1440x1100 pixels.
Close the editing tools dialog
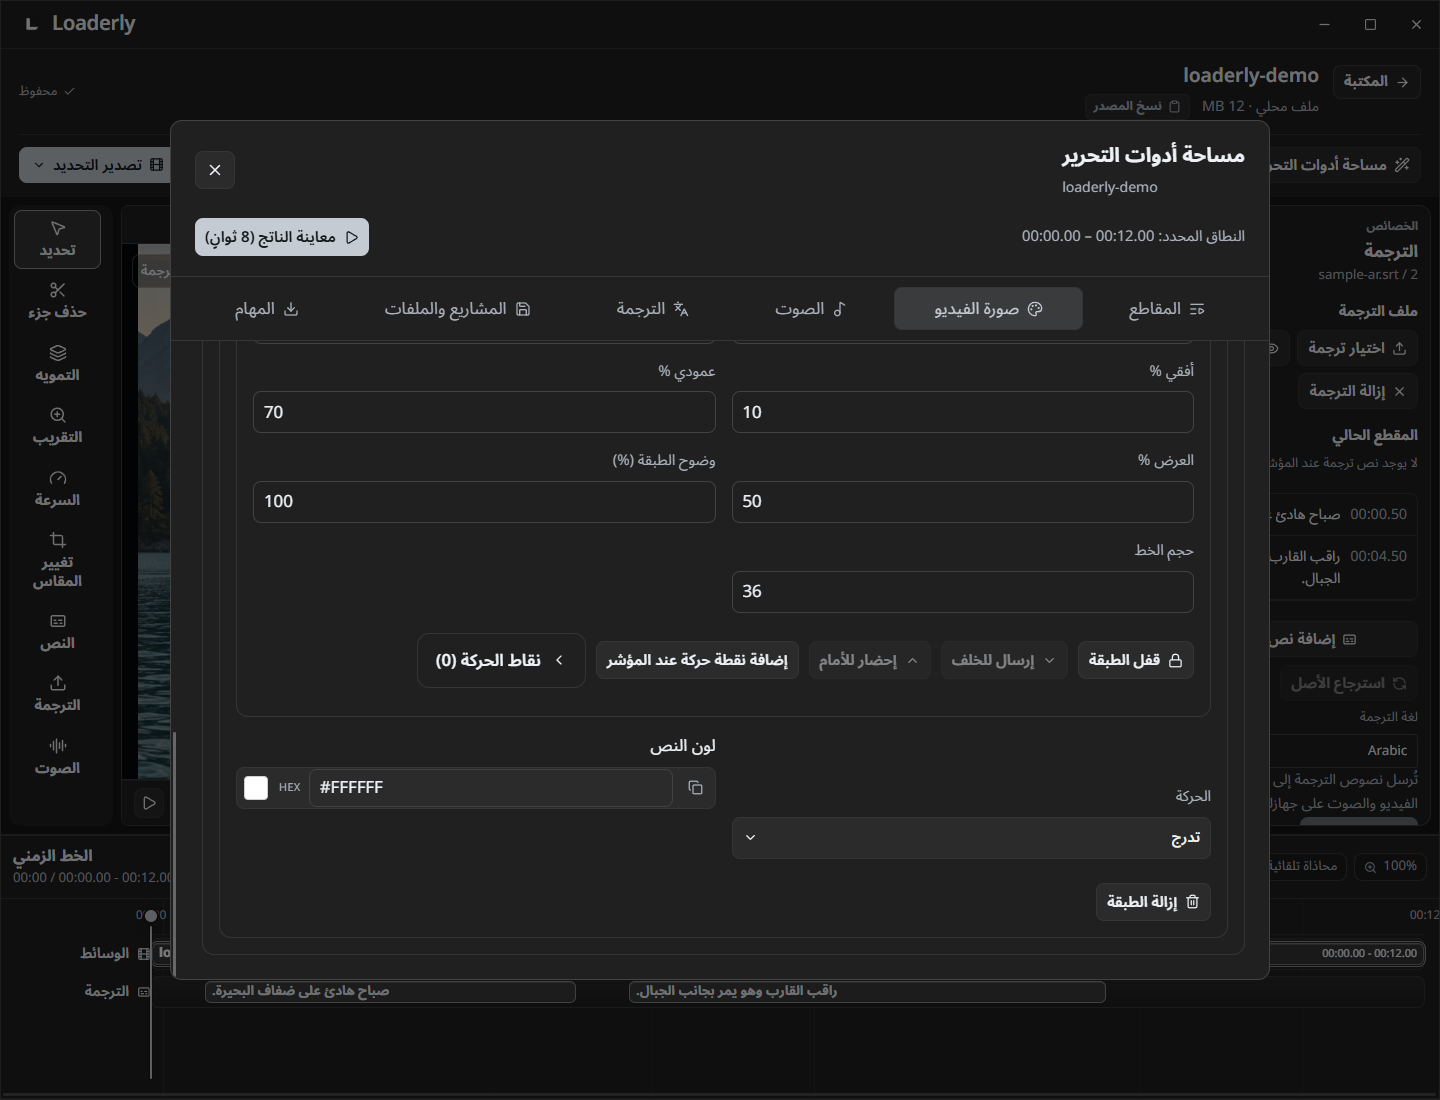coord(215,170)
